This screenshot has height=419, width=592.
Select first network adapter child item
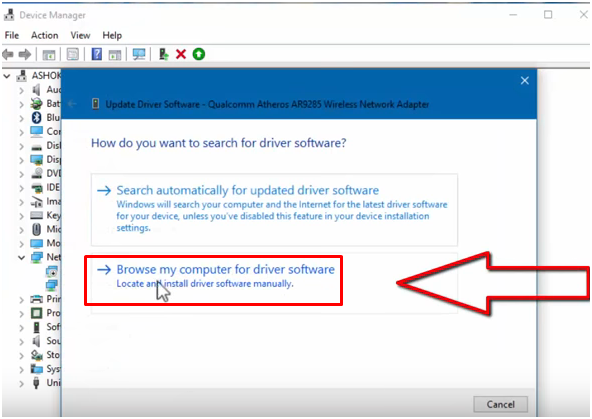(x=52, y=271)
